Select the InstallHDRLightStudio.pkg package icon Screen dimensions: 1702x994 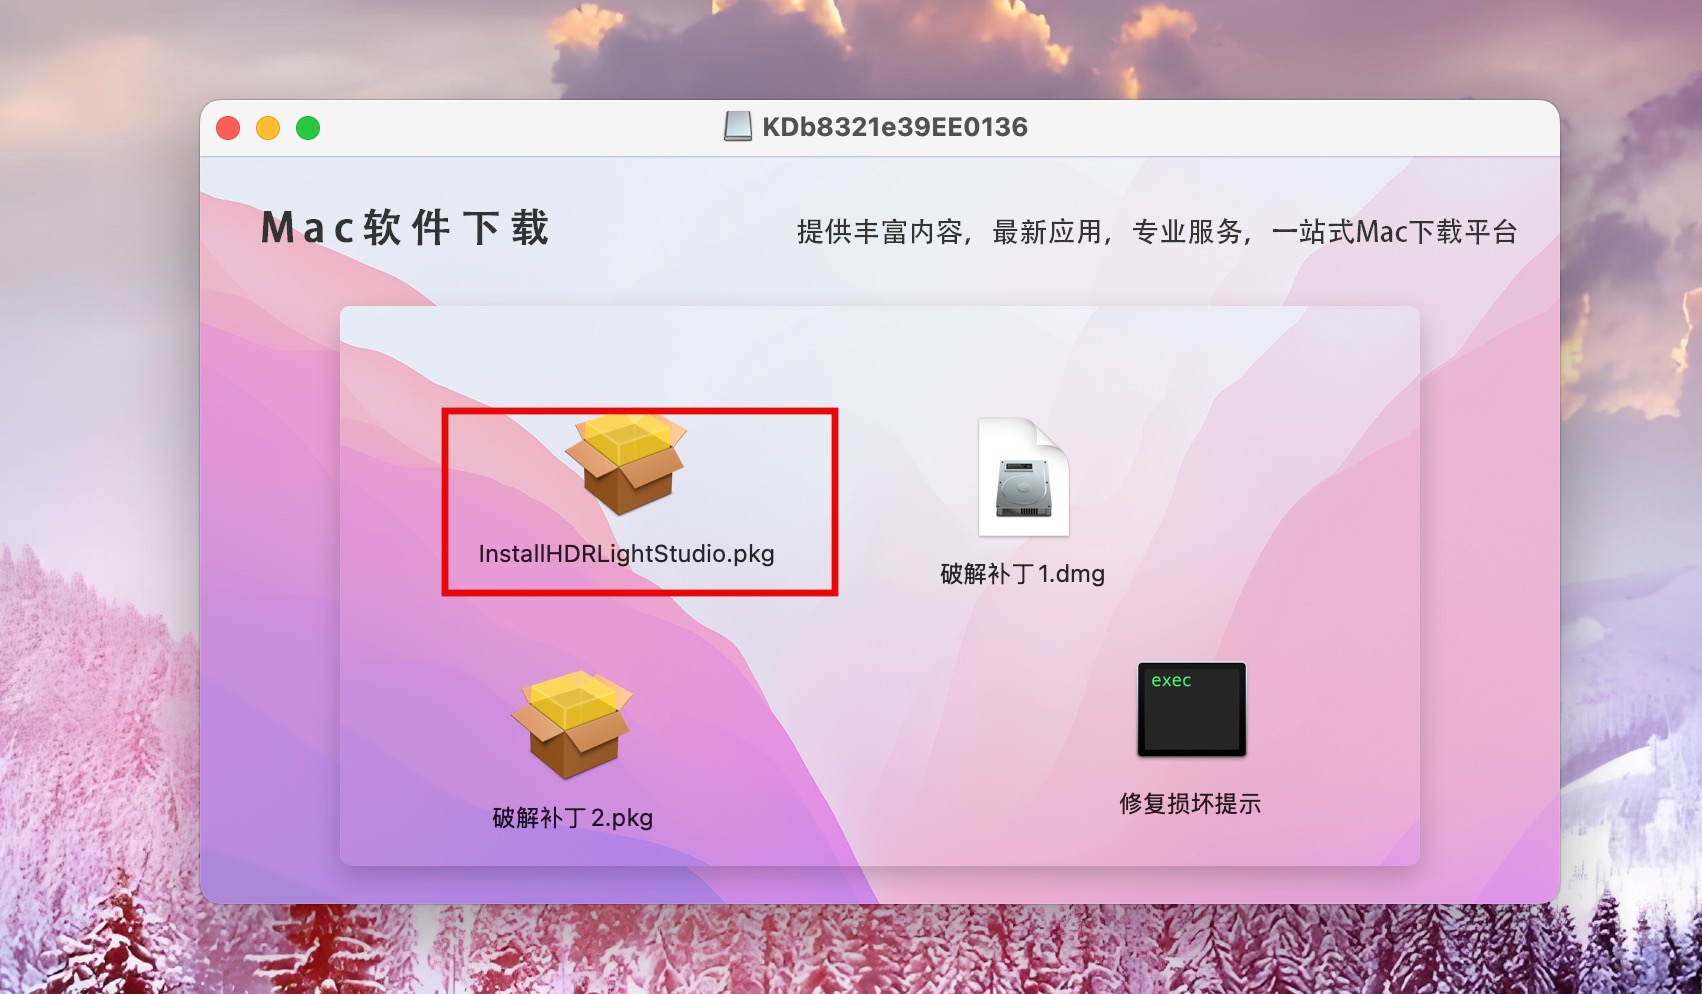coord(627,464)
